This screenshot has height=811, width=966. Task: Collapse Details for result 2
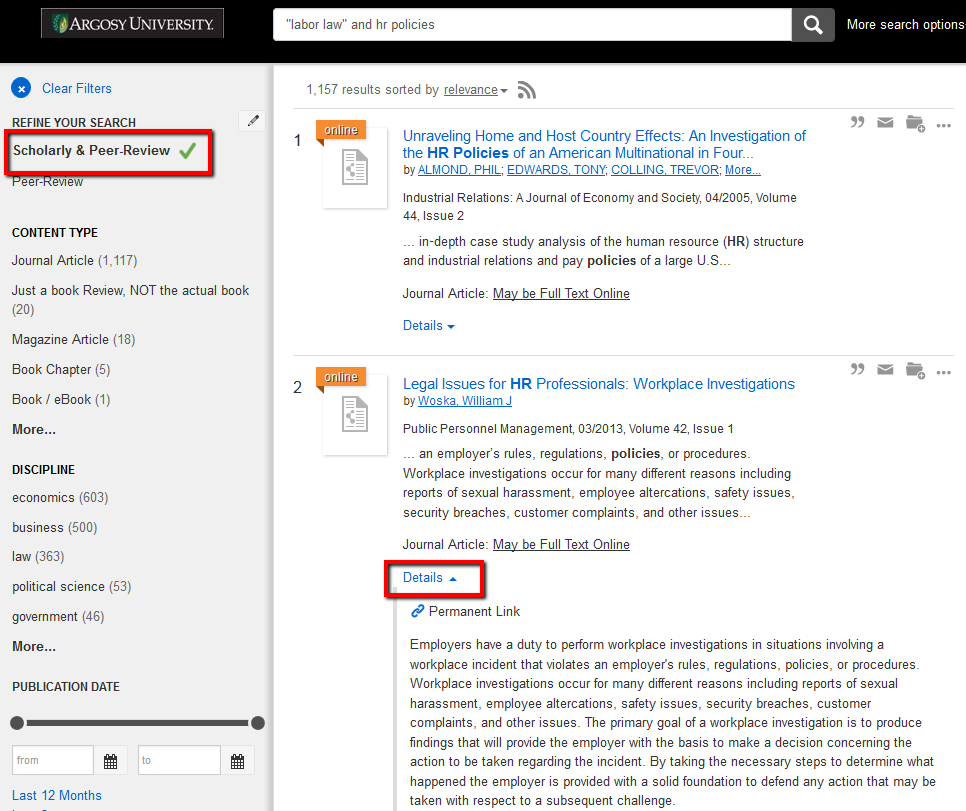430,577
